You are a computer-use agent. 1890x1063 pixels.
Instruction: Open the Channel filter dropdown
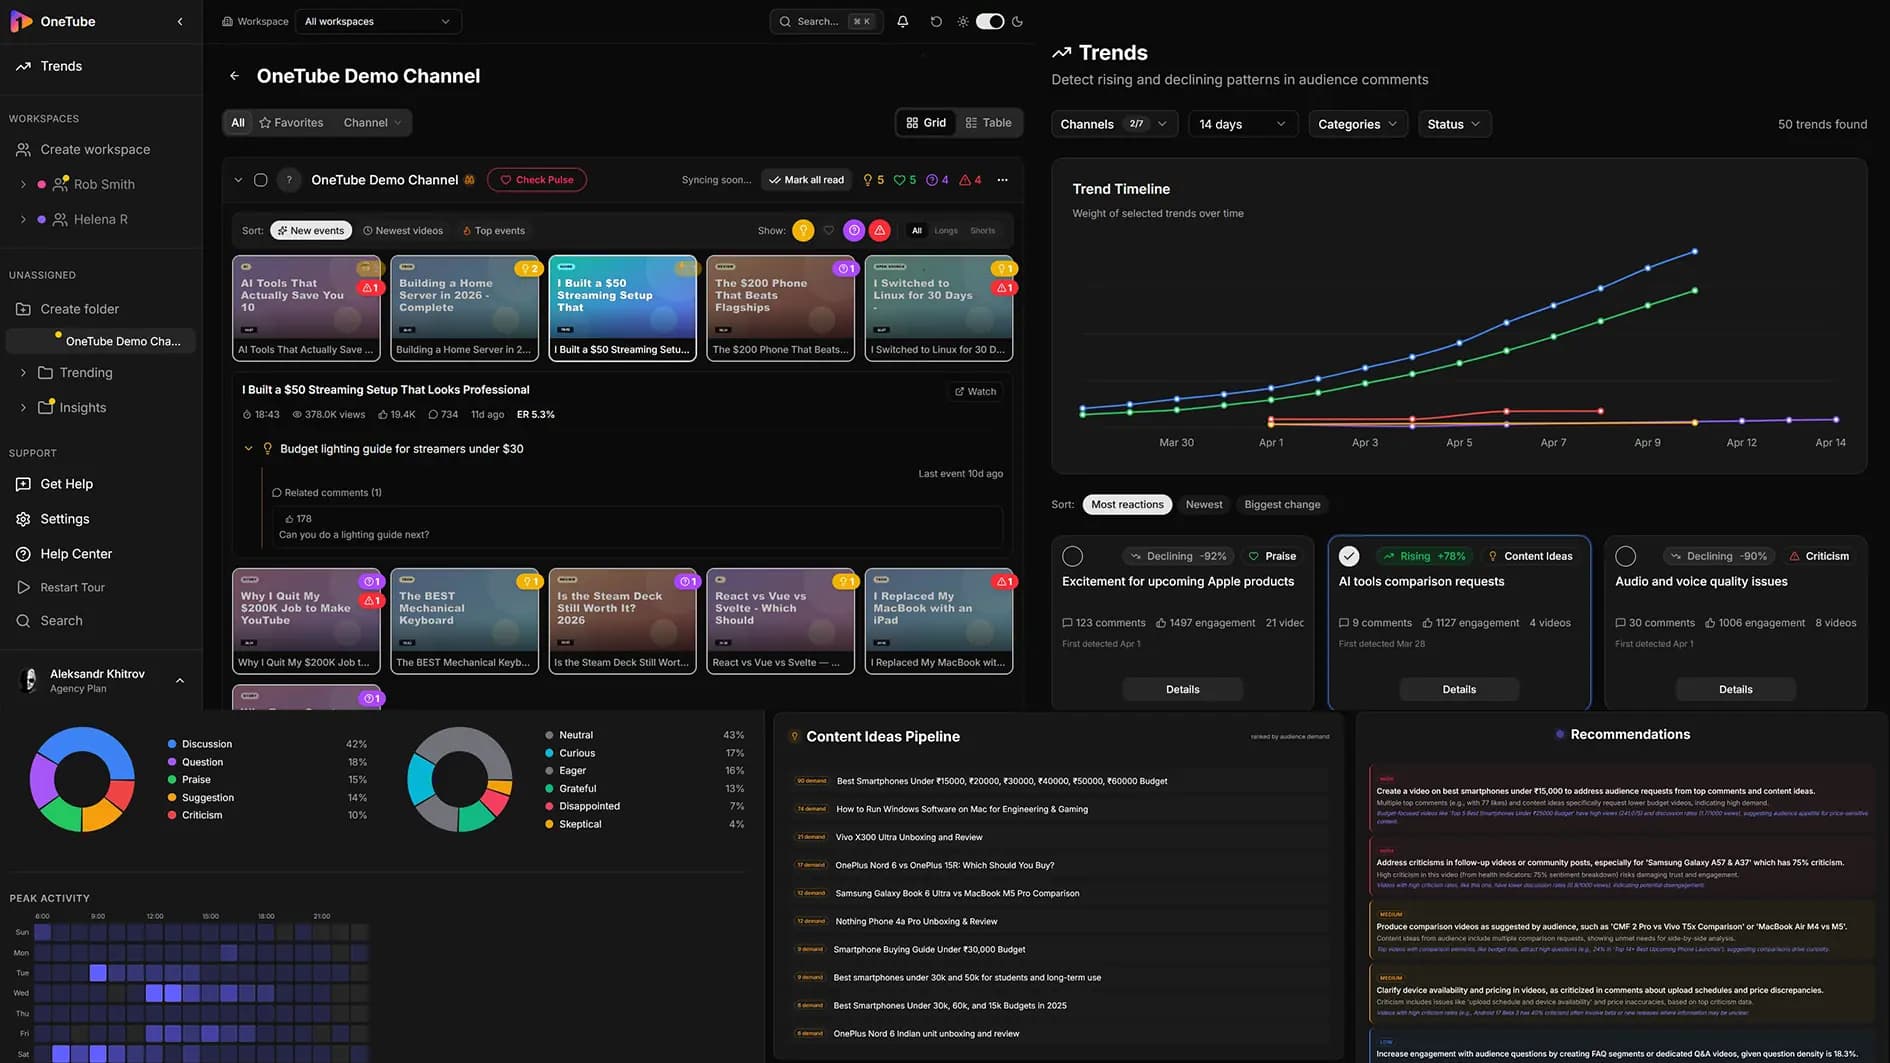coord(373,123)
